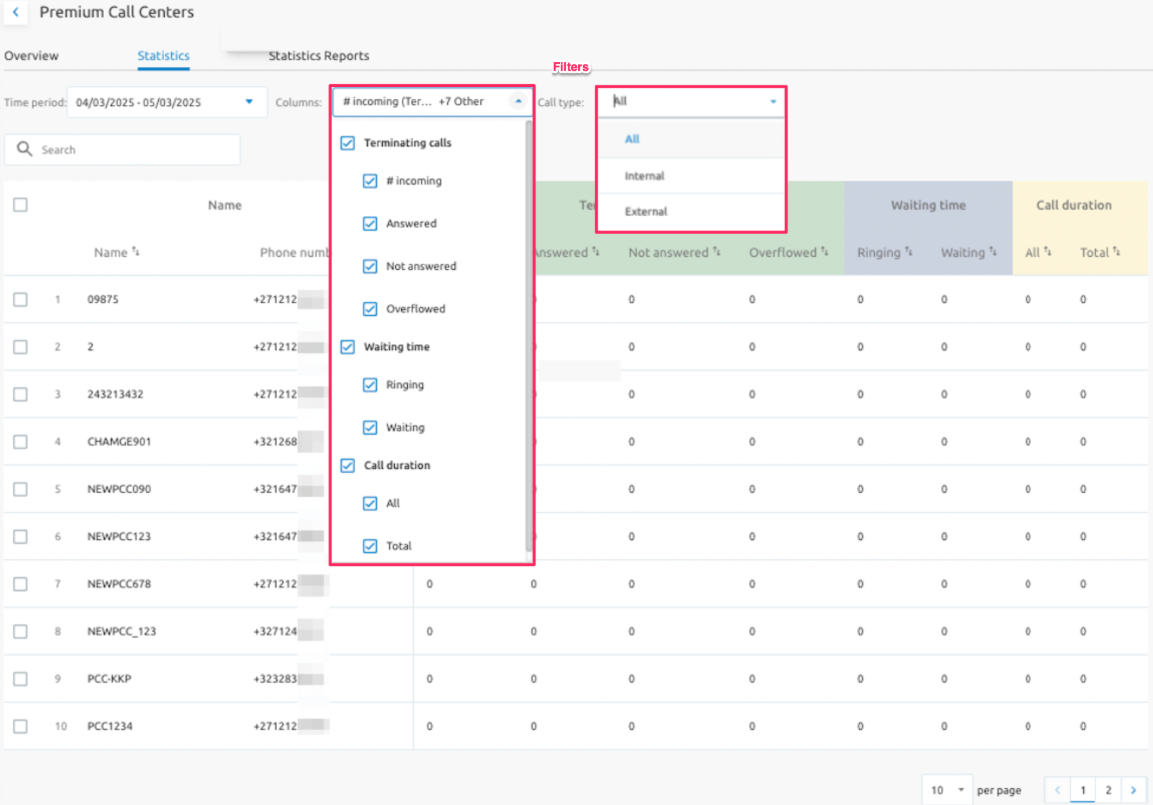Go to page 2
Image resolution: width=1153 pixels, height=805 pixels.
tap(1108, 790)
